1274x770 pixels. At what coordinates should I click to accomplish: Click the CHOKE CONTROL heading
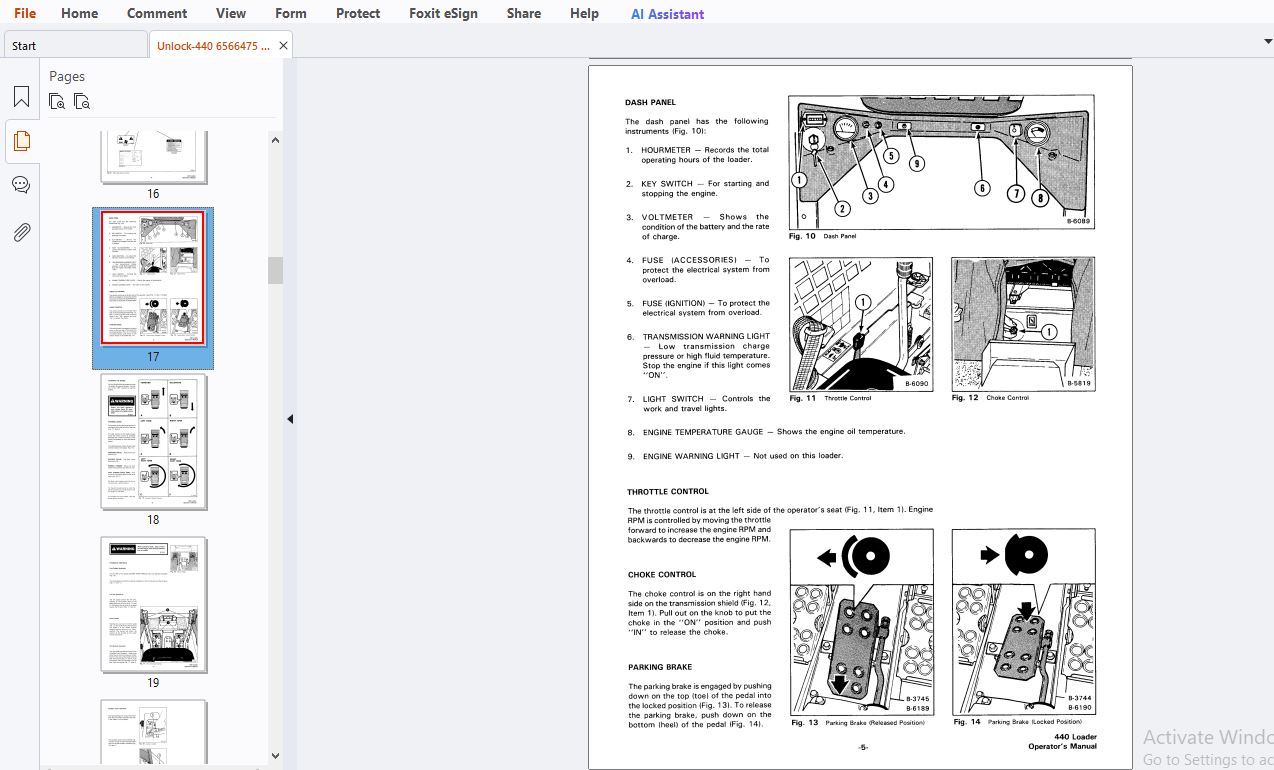(x=662, y=575)
